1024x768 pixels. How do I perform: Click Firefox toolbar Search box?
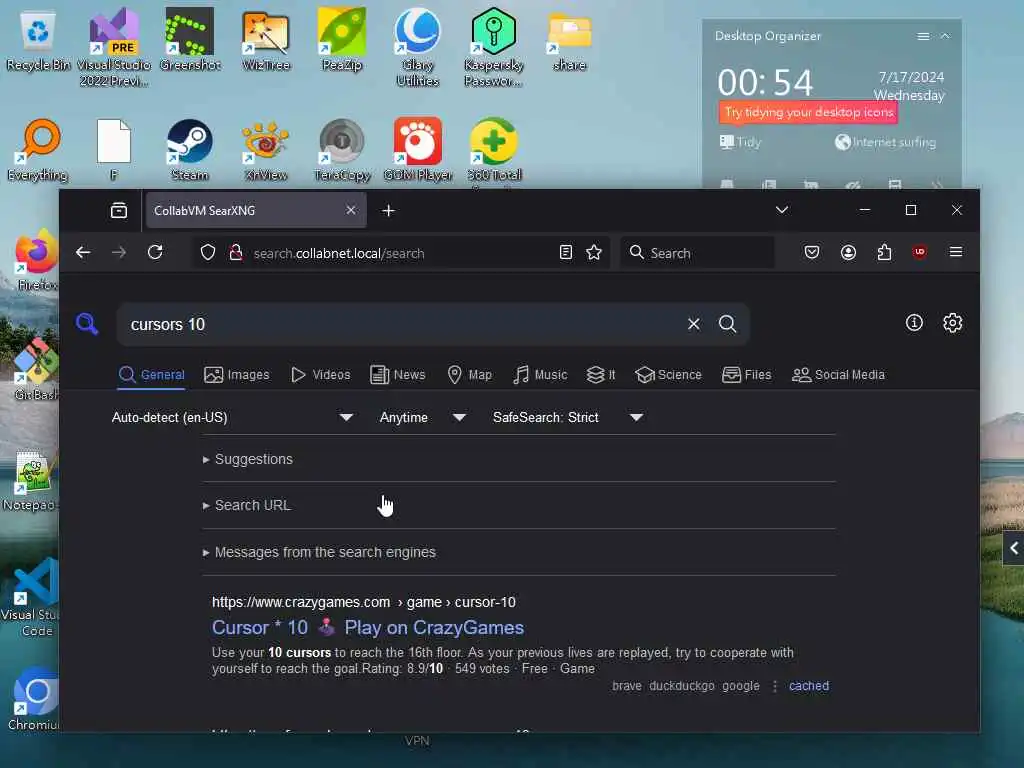(x=697, y=253)
